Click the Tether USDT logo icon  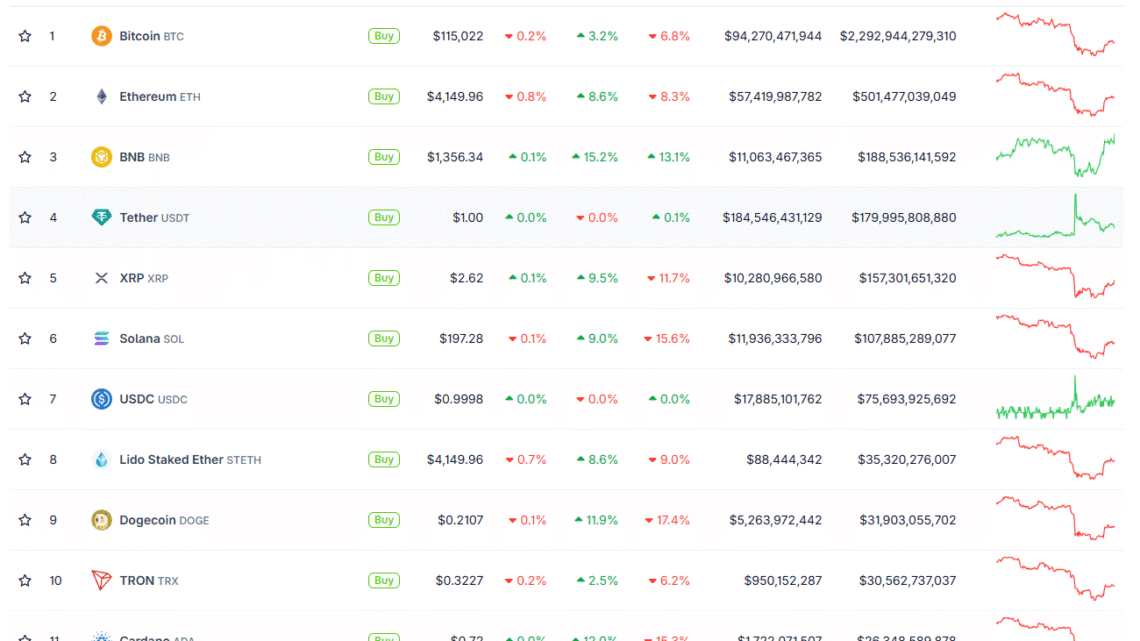pyautogui.click(x=99, y=217)
